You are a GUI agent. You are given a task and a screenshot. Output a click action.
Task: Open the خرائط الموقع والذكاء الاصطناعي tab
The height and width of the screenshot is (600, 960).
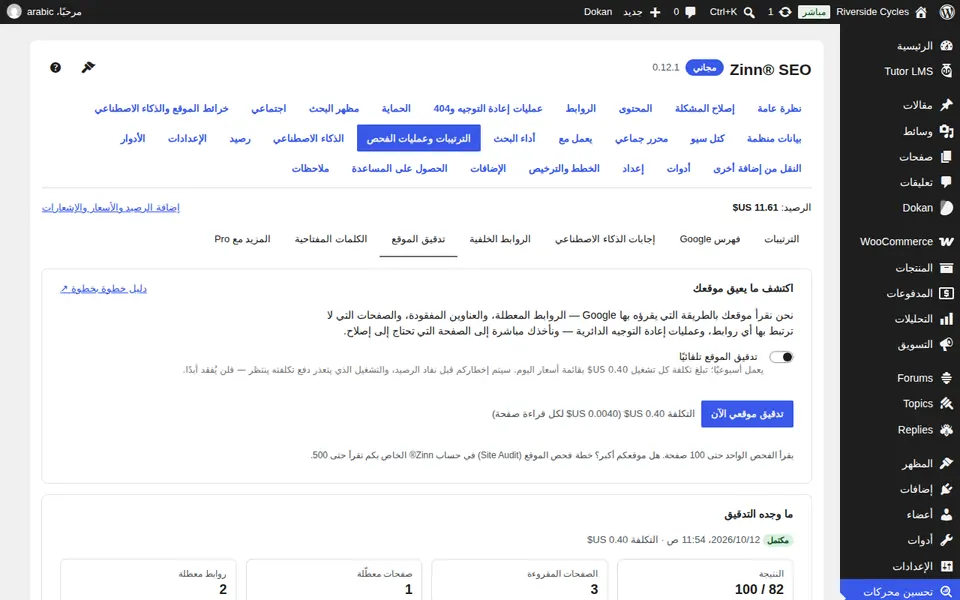click(162, 108)
